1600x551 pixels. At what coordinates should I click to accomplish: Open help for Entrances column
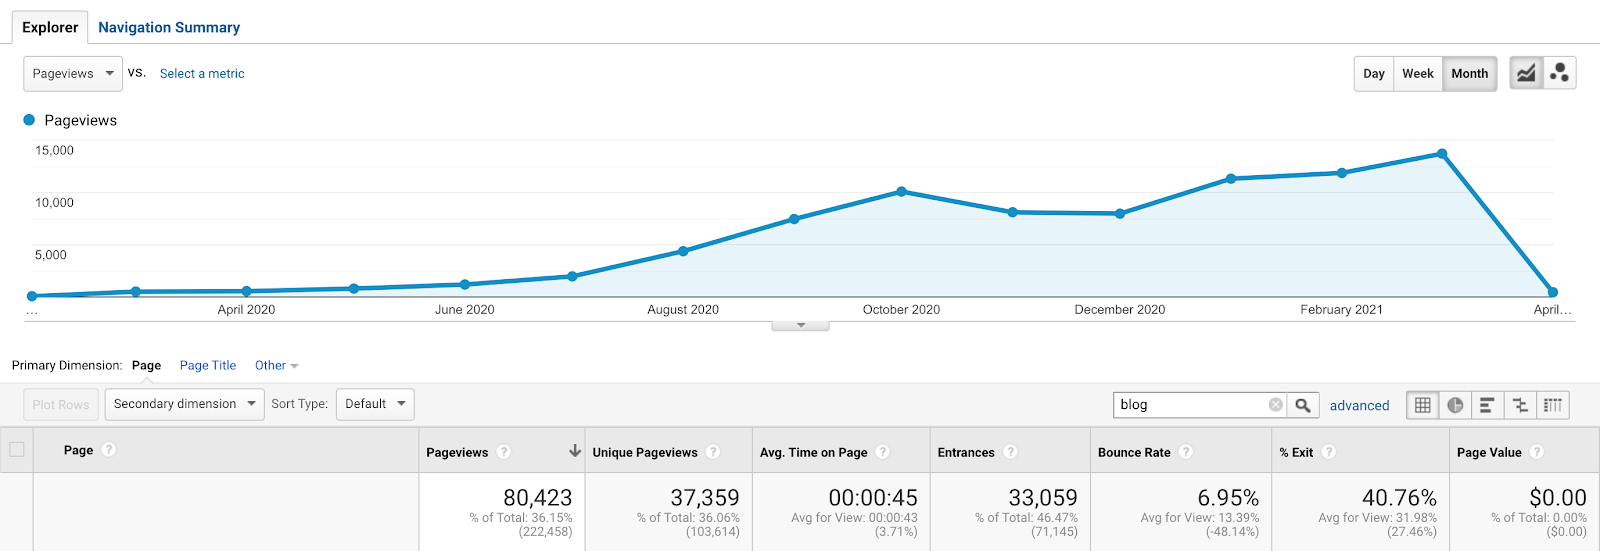pos(1010,452)
